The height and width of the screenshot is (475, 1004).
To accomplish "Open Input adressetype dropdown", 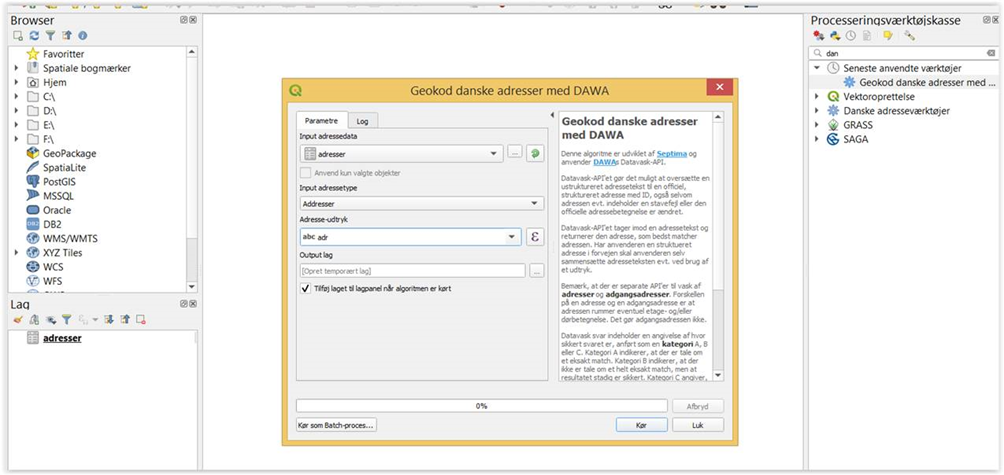I will tap(422, 204).
